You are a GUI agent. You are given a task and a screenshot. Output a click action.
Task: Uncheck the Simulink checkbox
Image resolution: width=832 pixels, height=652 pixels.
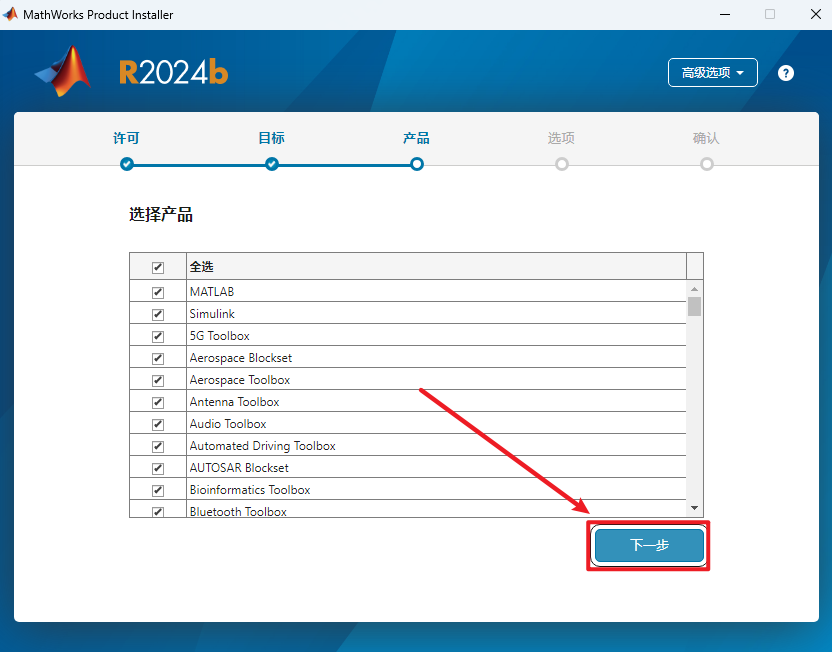click(158, 315)
